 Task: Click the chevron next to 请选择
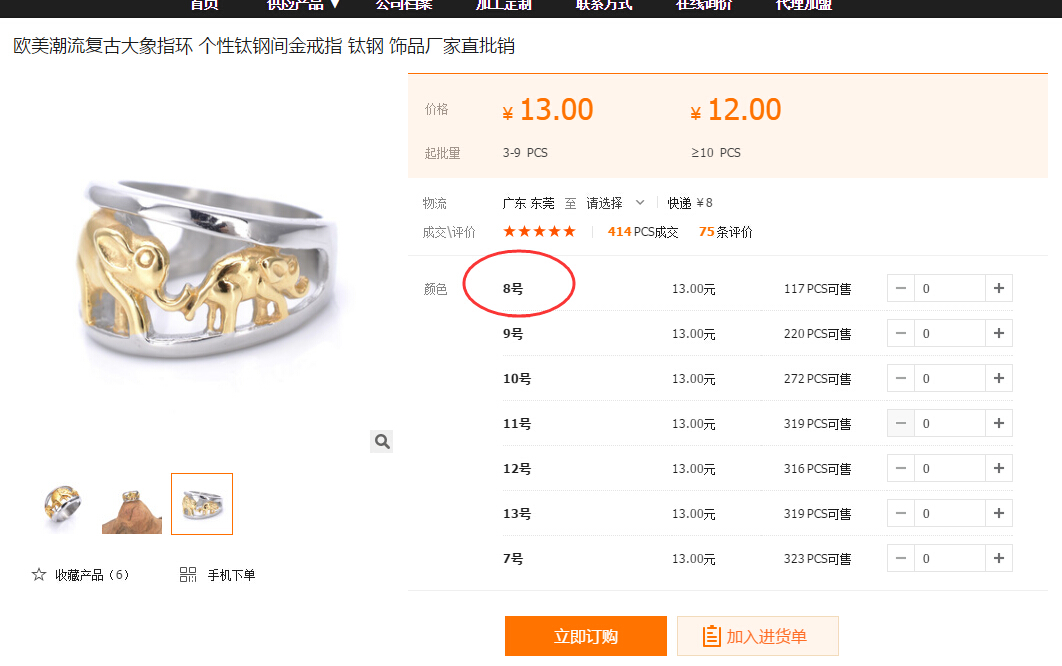point(640,203)
